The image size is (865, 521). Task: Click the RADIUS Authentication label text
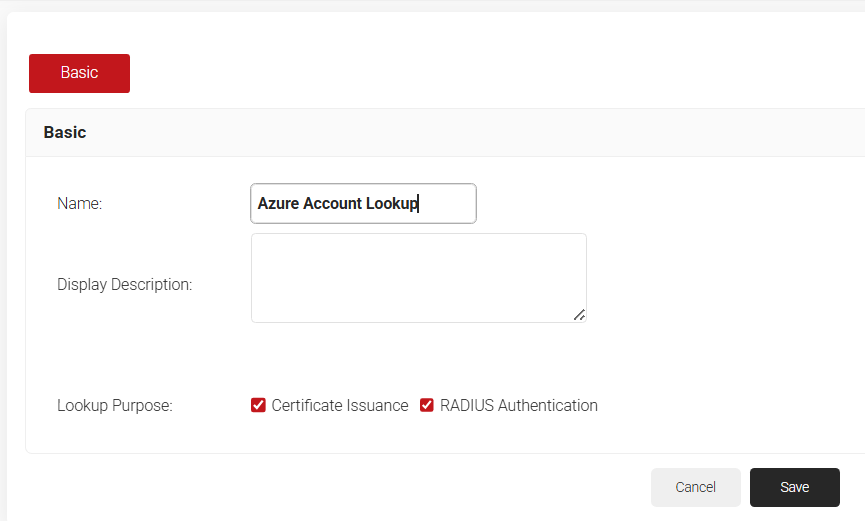pos(518,405)
